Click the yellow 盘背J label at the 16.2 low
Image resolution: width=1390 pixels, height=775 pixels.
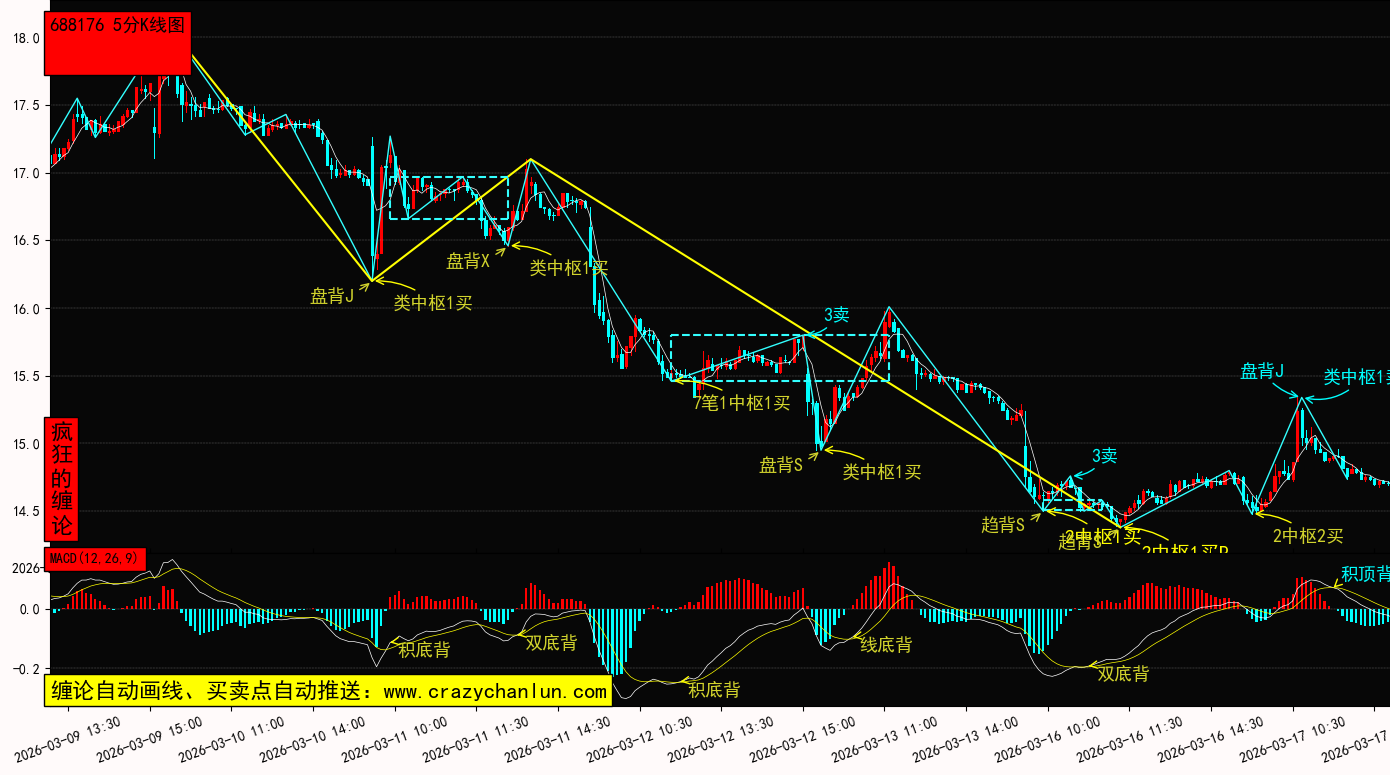(332, 296)
